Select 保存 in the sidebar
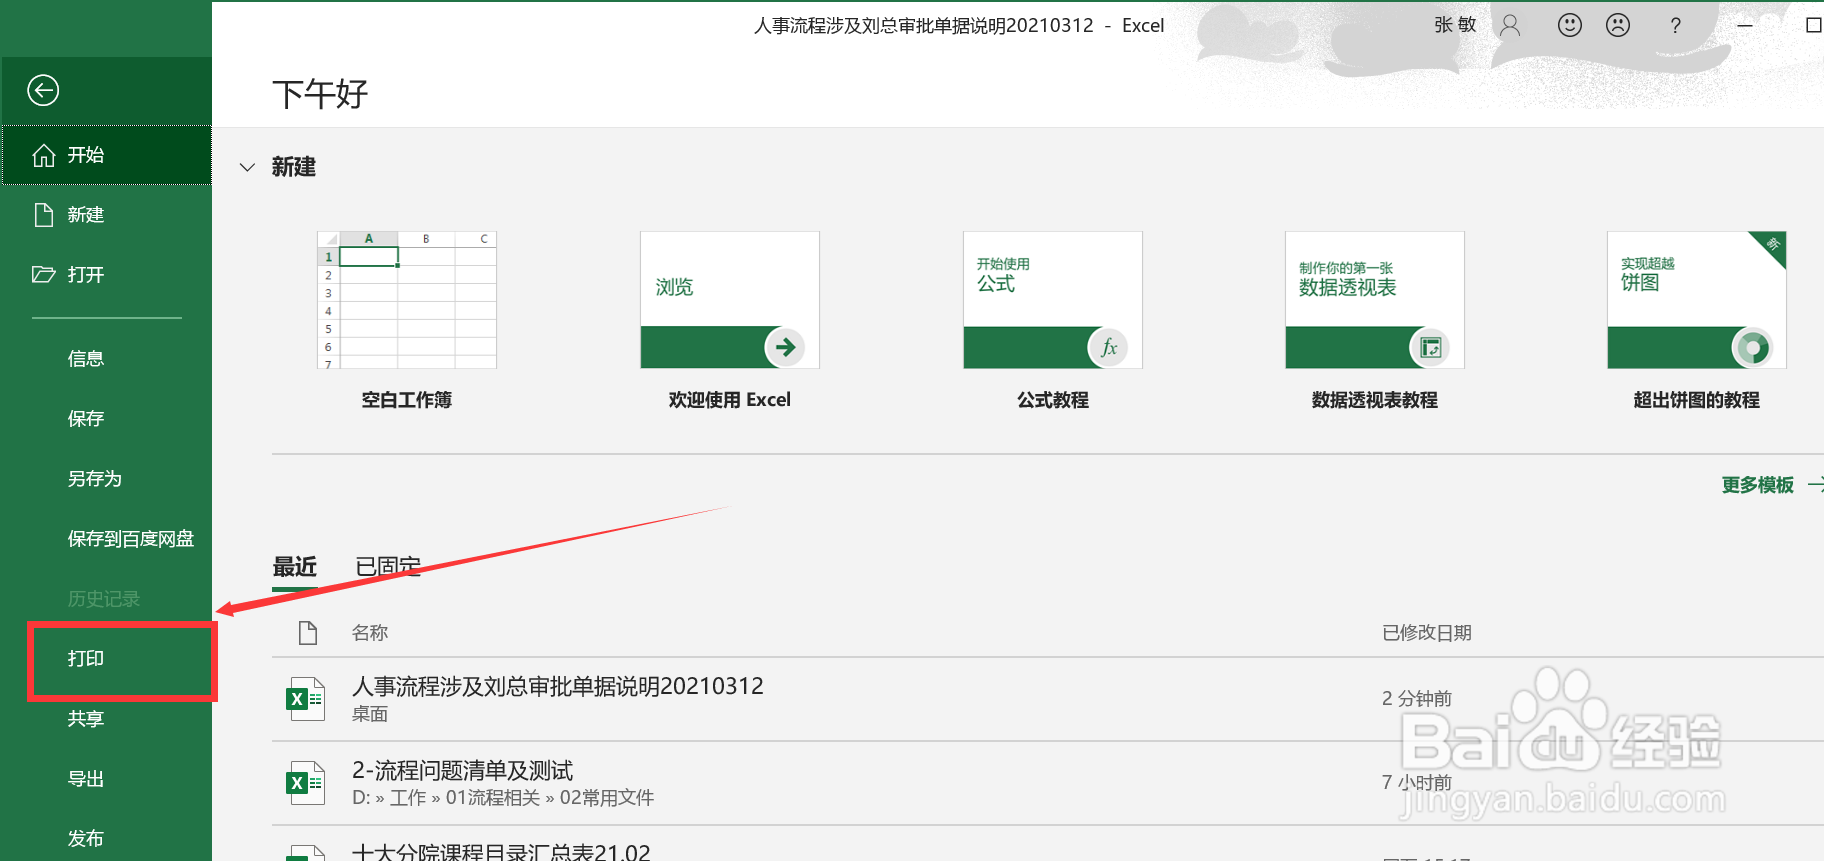Image resolution: width=1824 pixels, height=861 pixels. point(86,419)
